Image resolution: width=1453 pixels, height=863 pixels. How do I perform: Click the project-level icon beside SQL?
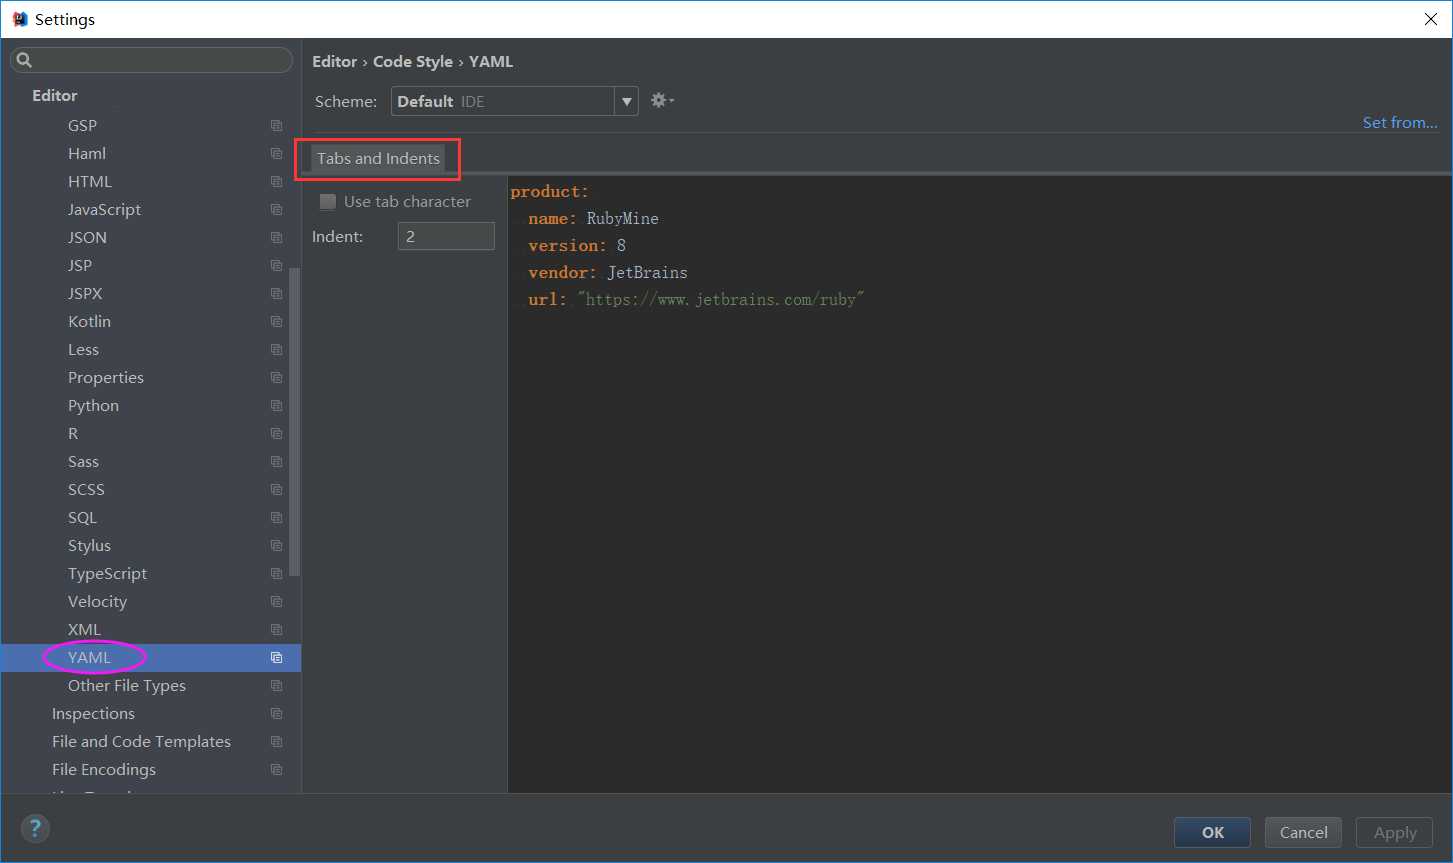pos(276,518)
